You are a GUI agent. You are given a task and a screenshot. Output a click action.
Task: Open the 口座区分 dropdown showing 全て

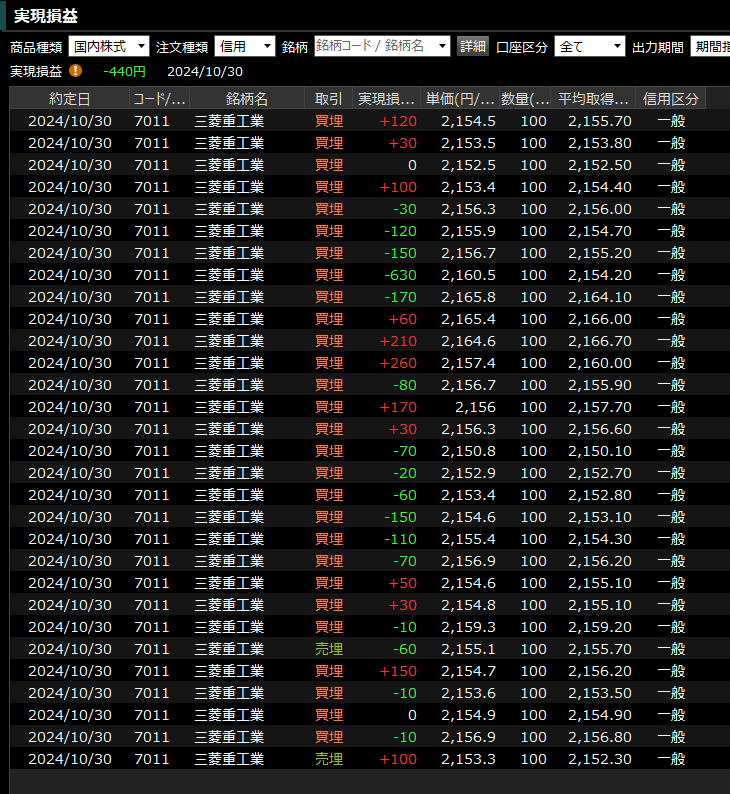[x=590, y=47]
